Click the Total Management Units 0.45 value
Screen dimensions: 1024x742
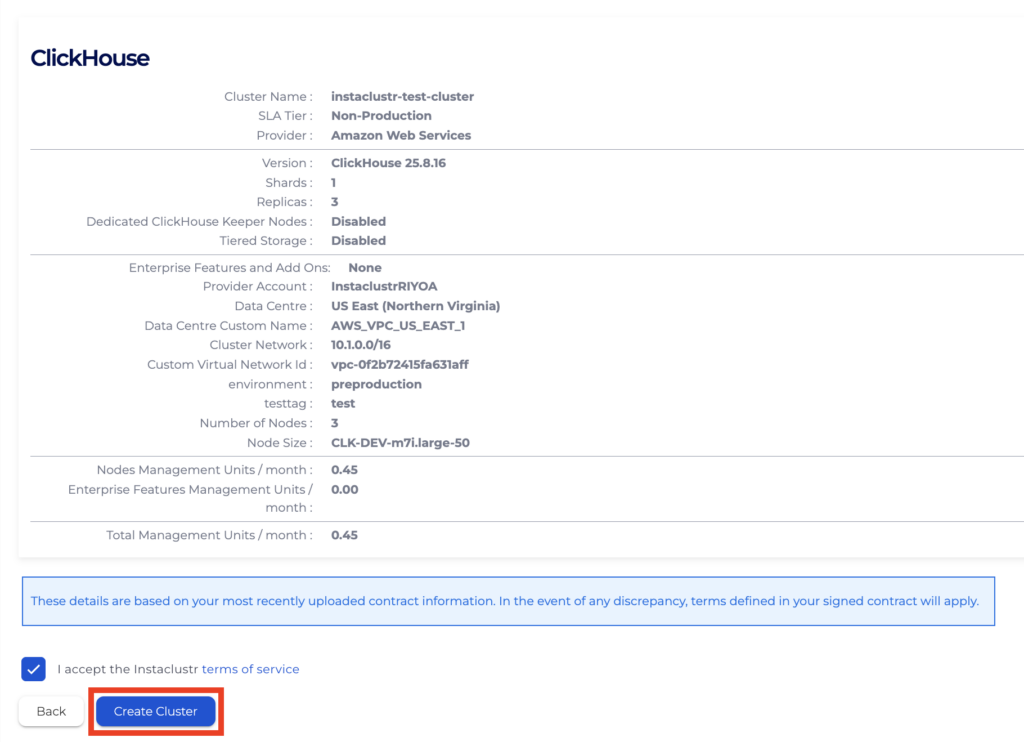pos(344,536)
